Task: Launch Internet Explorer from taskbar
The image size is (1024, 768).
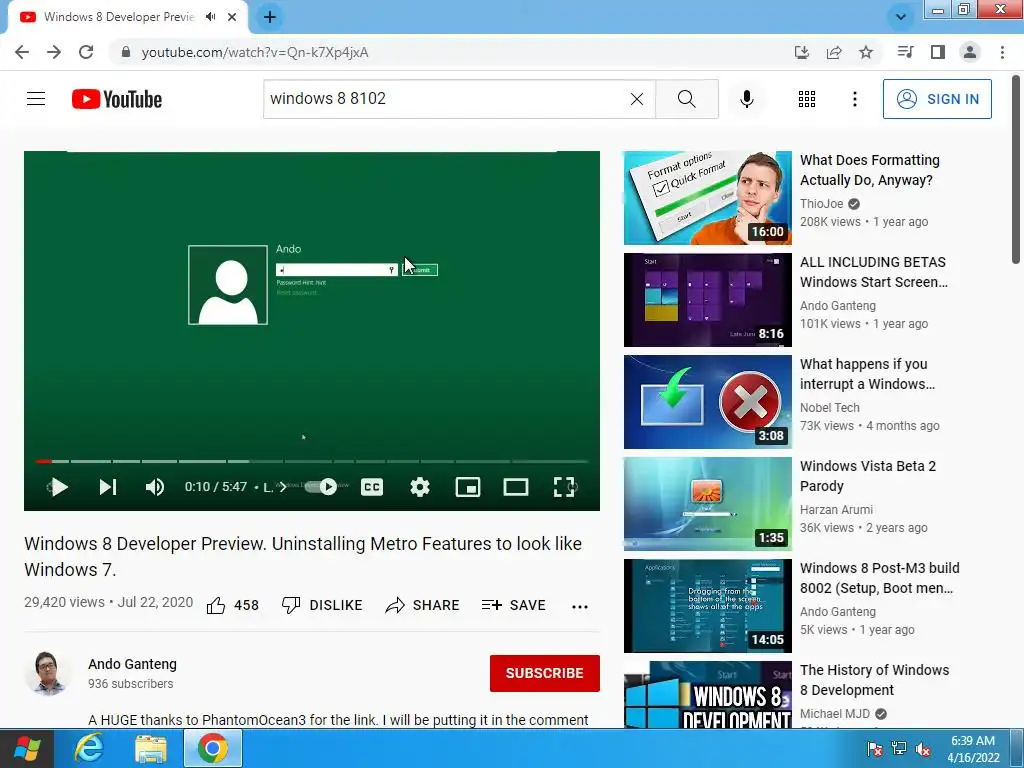Action: coord(89,748)
